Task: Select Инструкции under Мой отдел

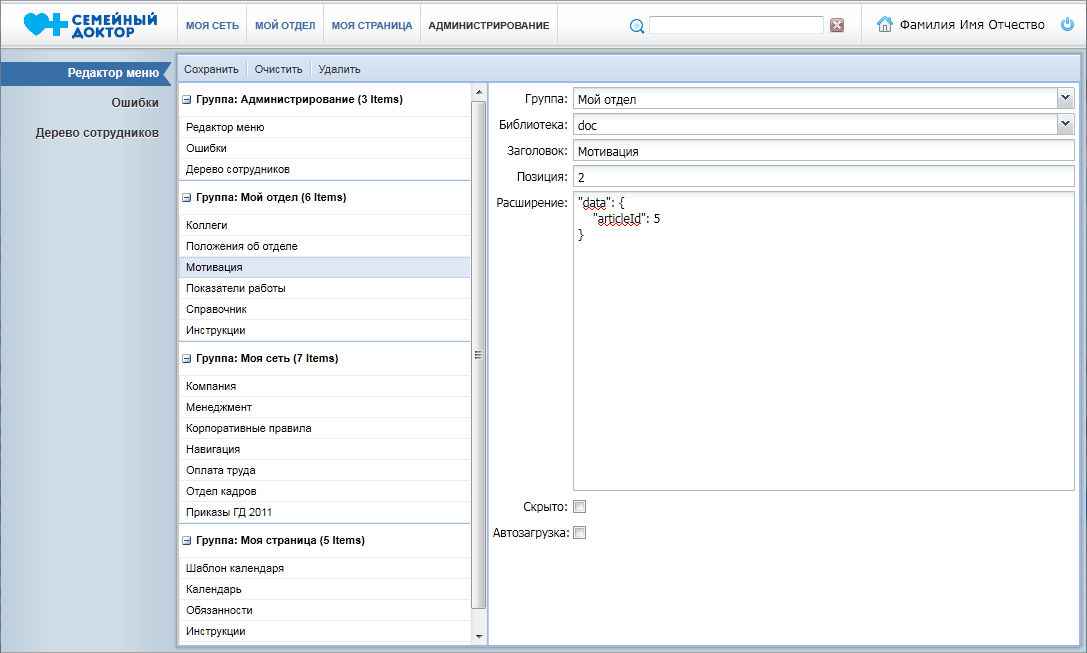Action: point(324,331)
